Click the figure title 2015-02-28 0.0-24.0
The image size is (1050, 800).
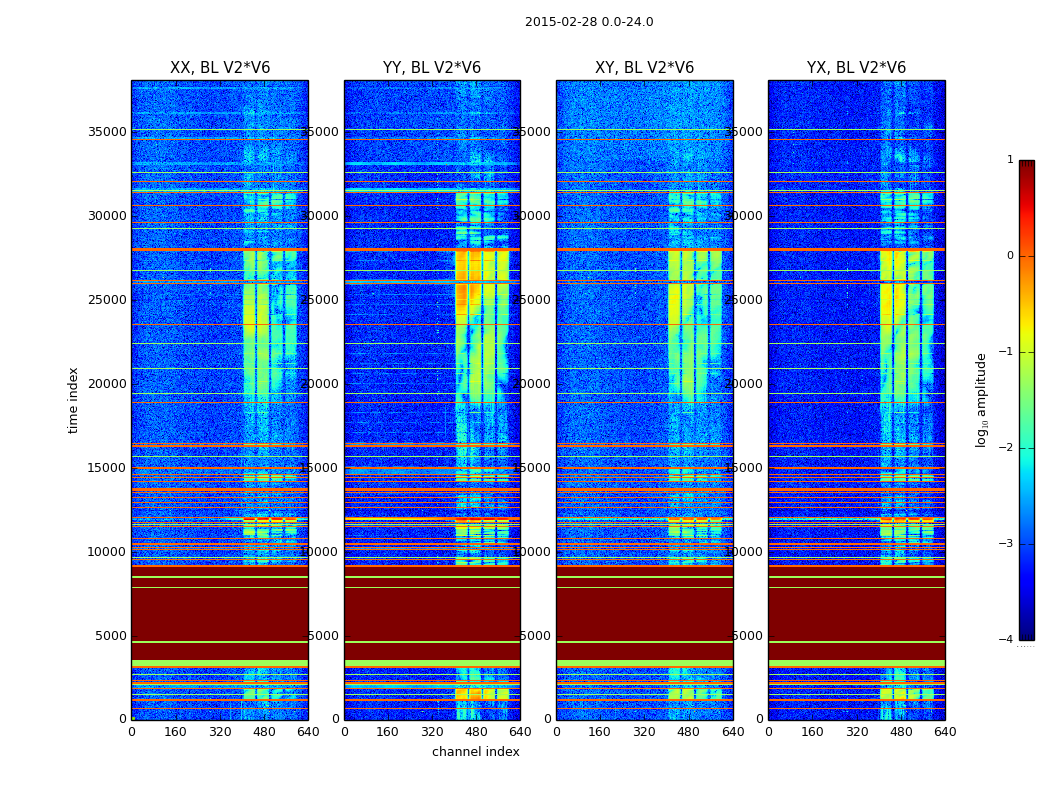pyautogui.click(x=588, y=22)
